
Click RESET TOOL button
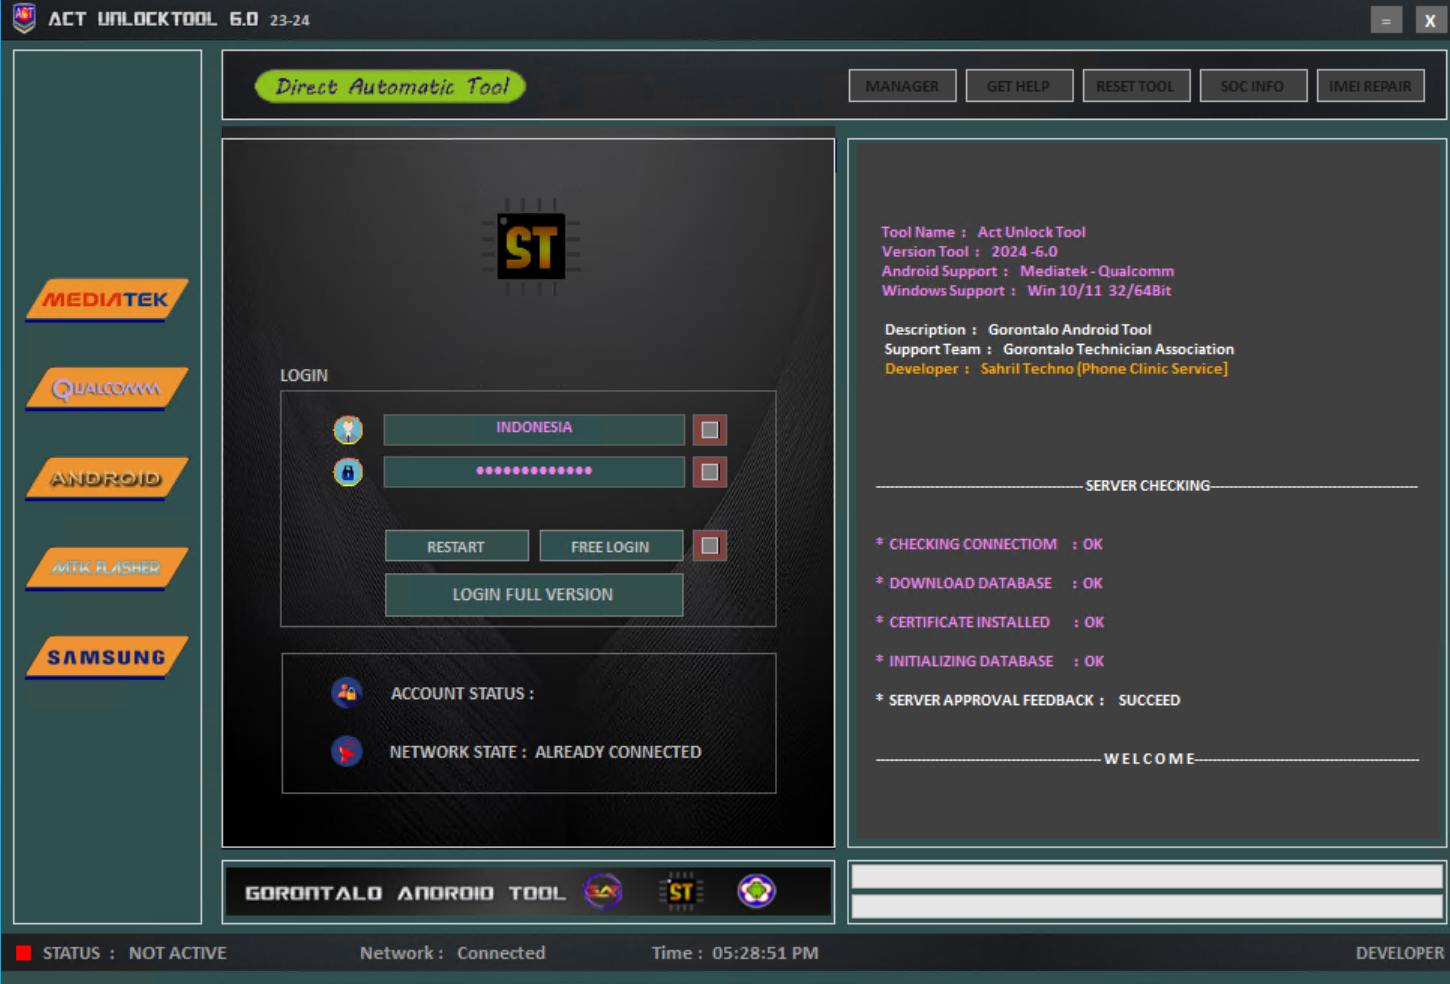pos(1136,86)
